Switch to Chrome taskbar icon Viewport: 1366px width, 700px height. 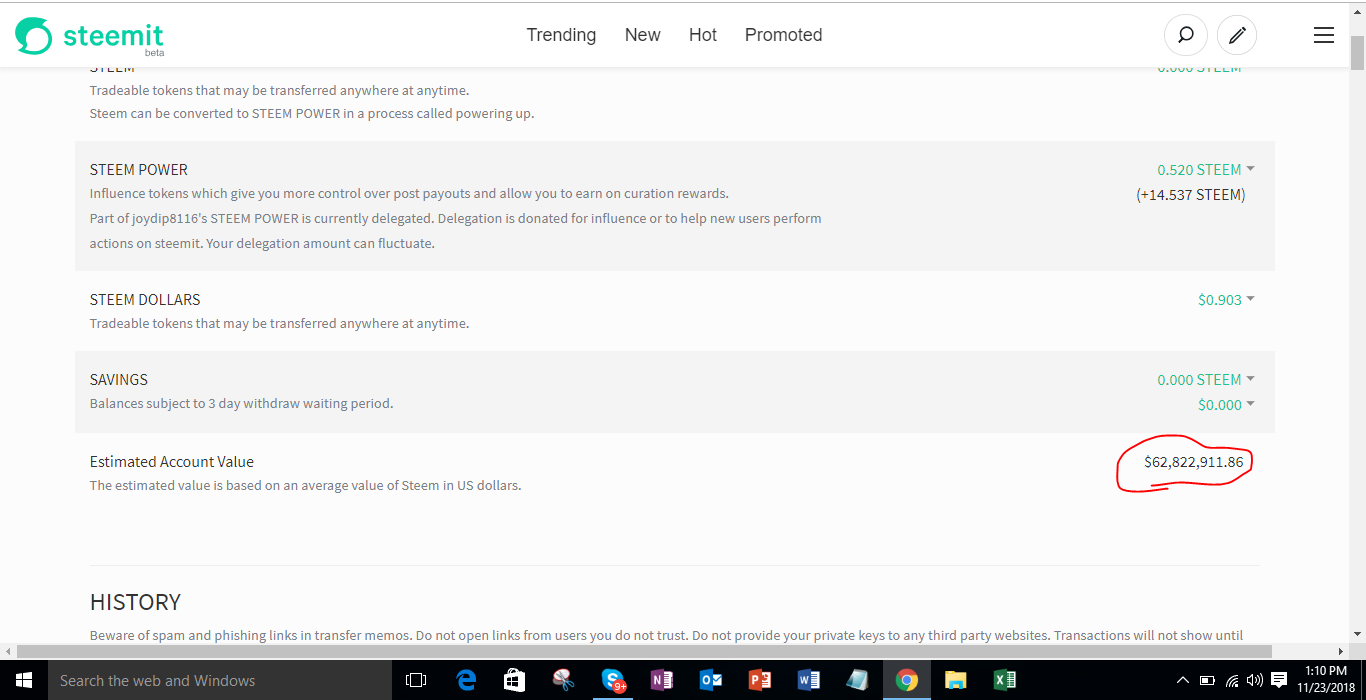point(907,681)
